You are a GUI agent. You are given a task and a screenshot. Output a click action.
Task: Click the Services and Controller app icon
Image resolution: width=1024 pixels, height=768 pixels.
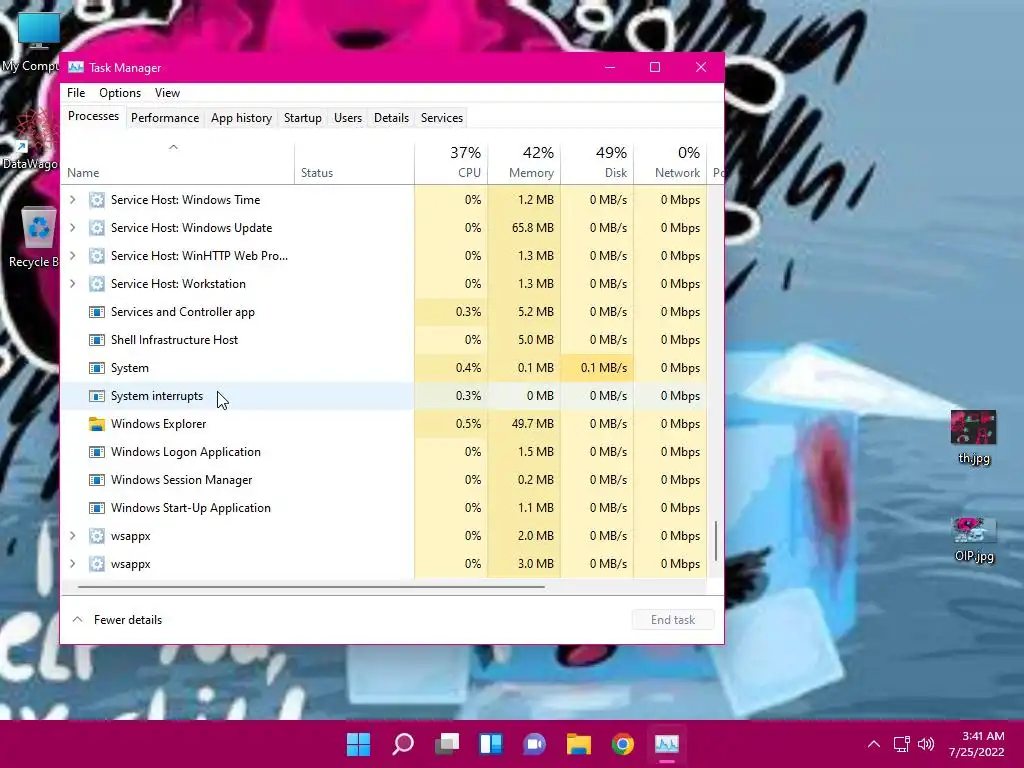coord(97,312)
